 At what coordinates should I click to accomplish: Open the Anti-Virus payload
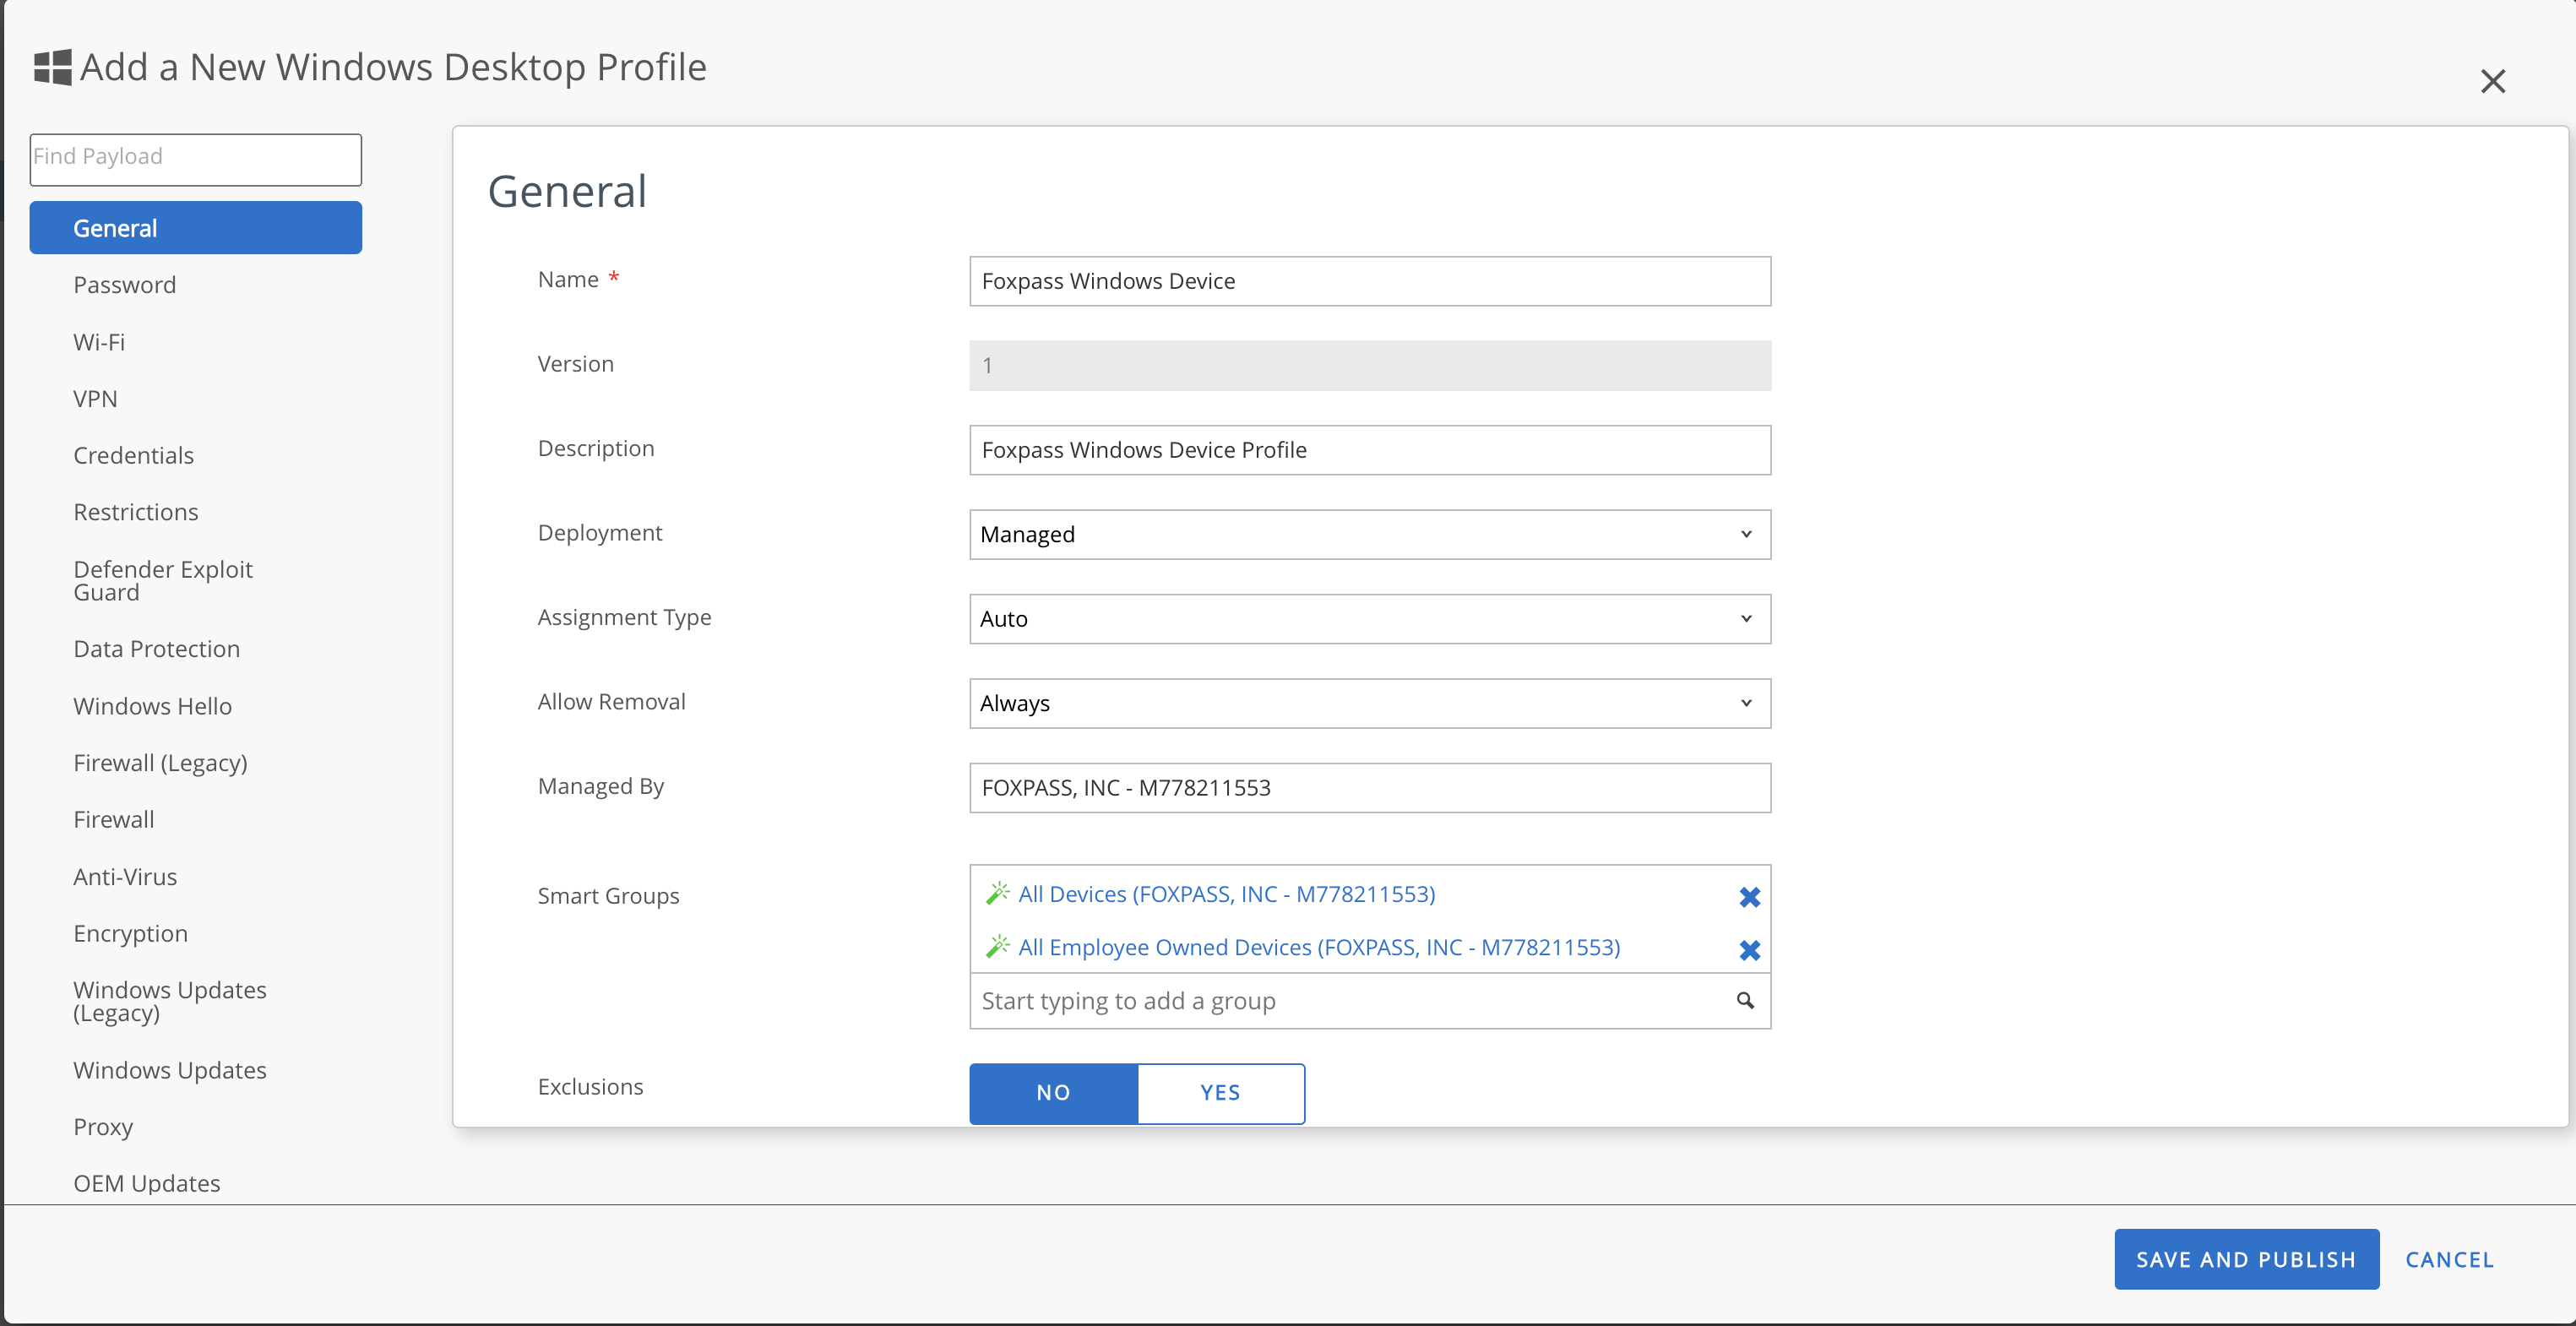(x=125, y=877)
